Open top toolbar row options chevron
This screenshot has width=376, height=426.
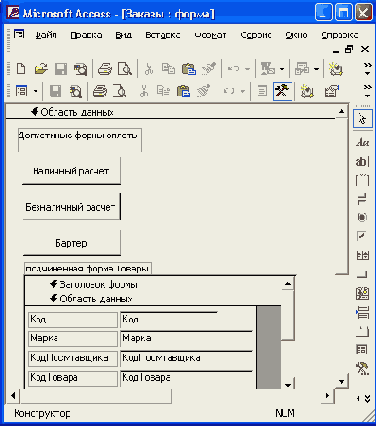367,69
